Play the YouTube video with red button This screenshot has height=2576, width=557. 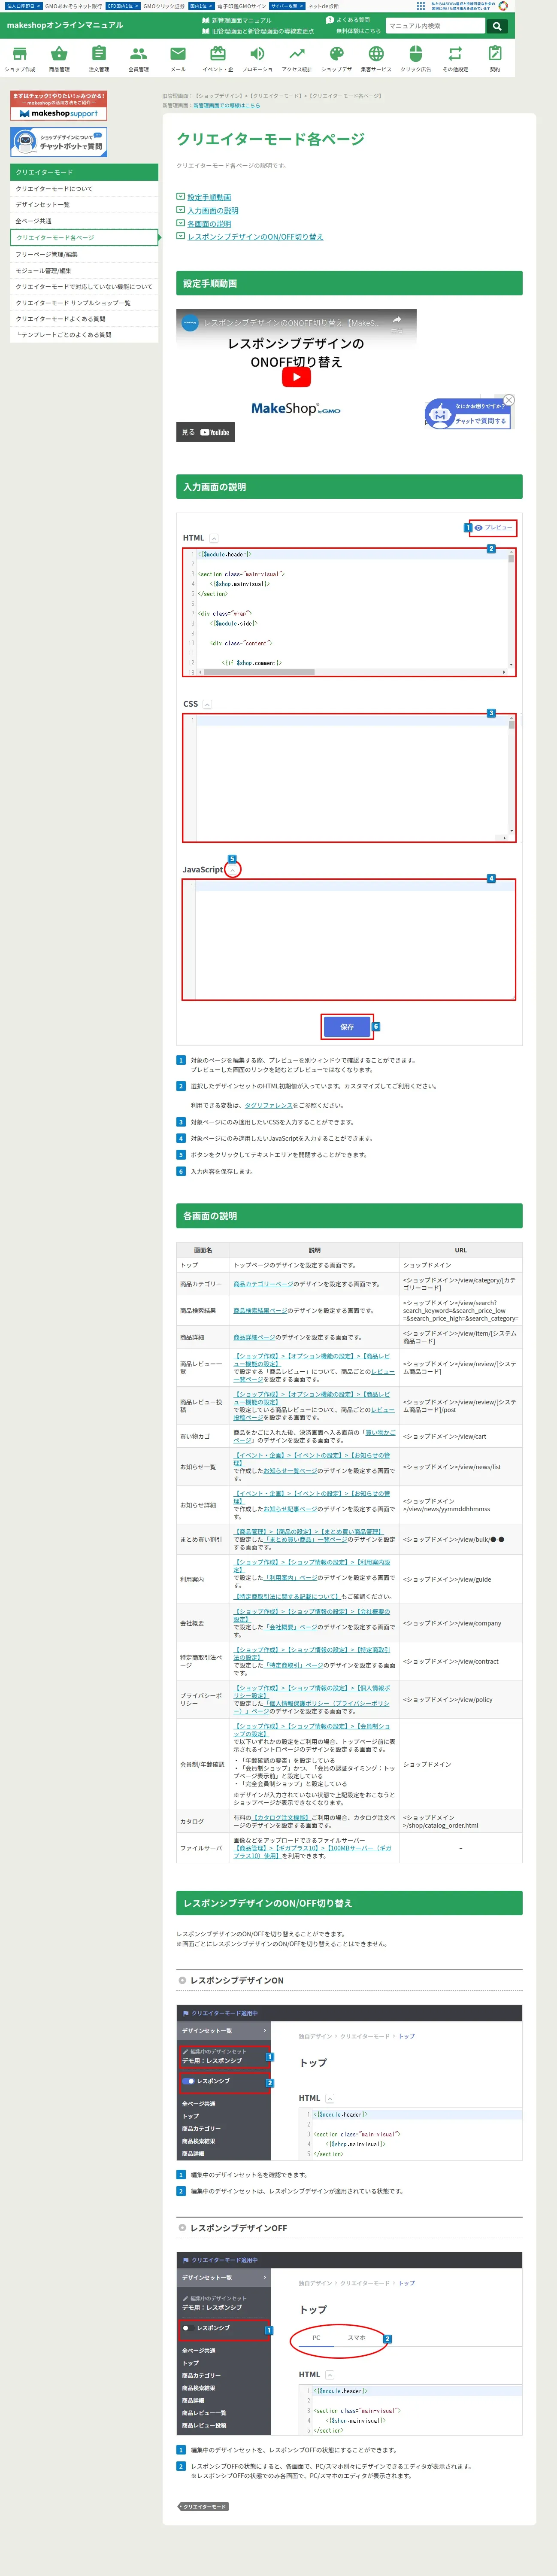[x=296, y=377]
